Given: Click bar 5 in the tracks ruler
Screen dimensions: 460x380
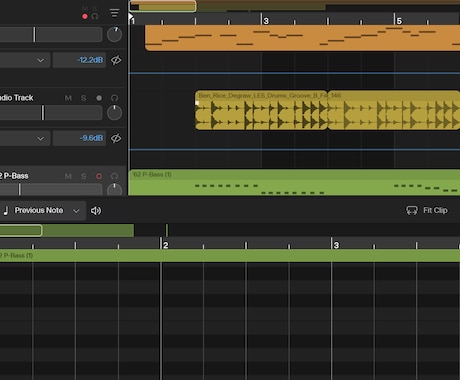Looking at the screenshot, I should (x=399, y=21).
